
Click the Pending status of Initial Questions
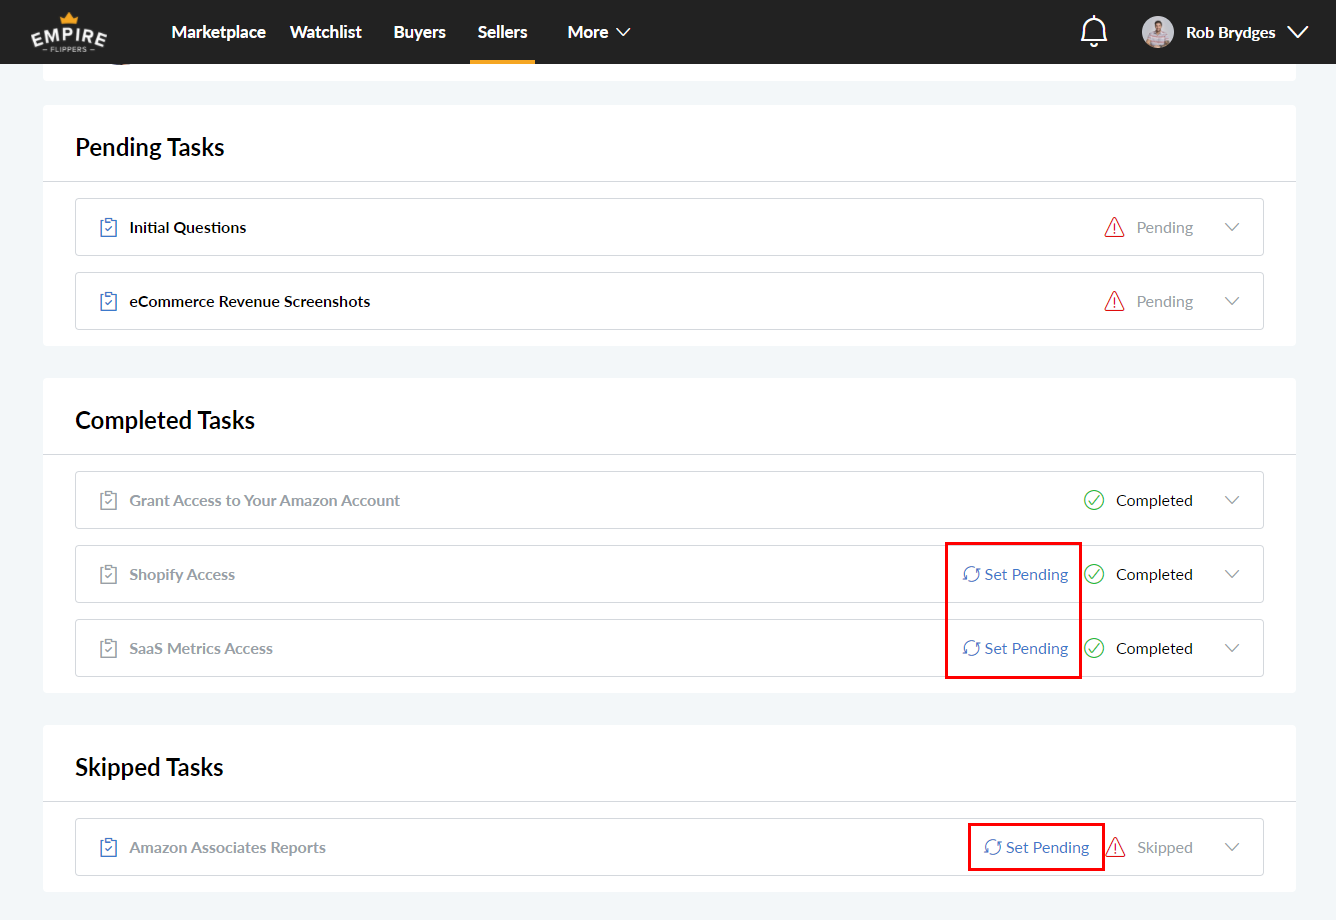pyautogui.click(x=1165, y=227)
